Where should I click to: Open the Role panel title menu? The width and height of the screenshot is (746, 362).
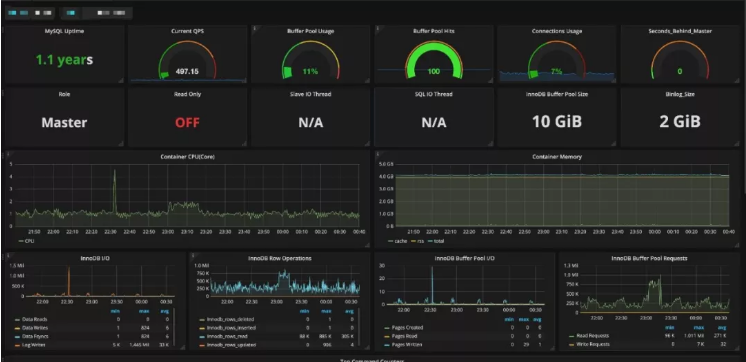coord(64,94)
